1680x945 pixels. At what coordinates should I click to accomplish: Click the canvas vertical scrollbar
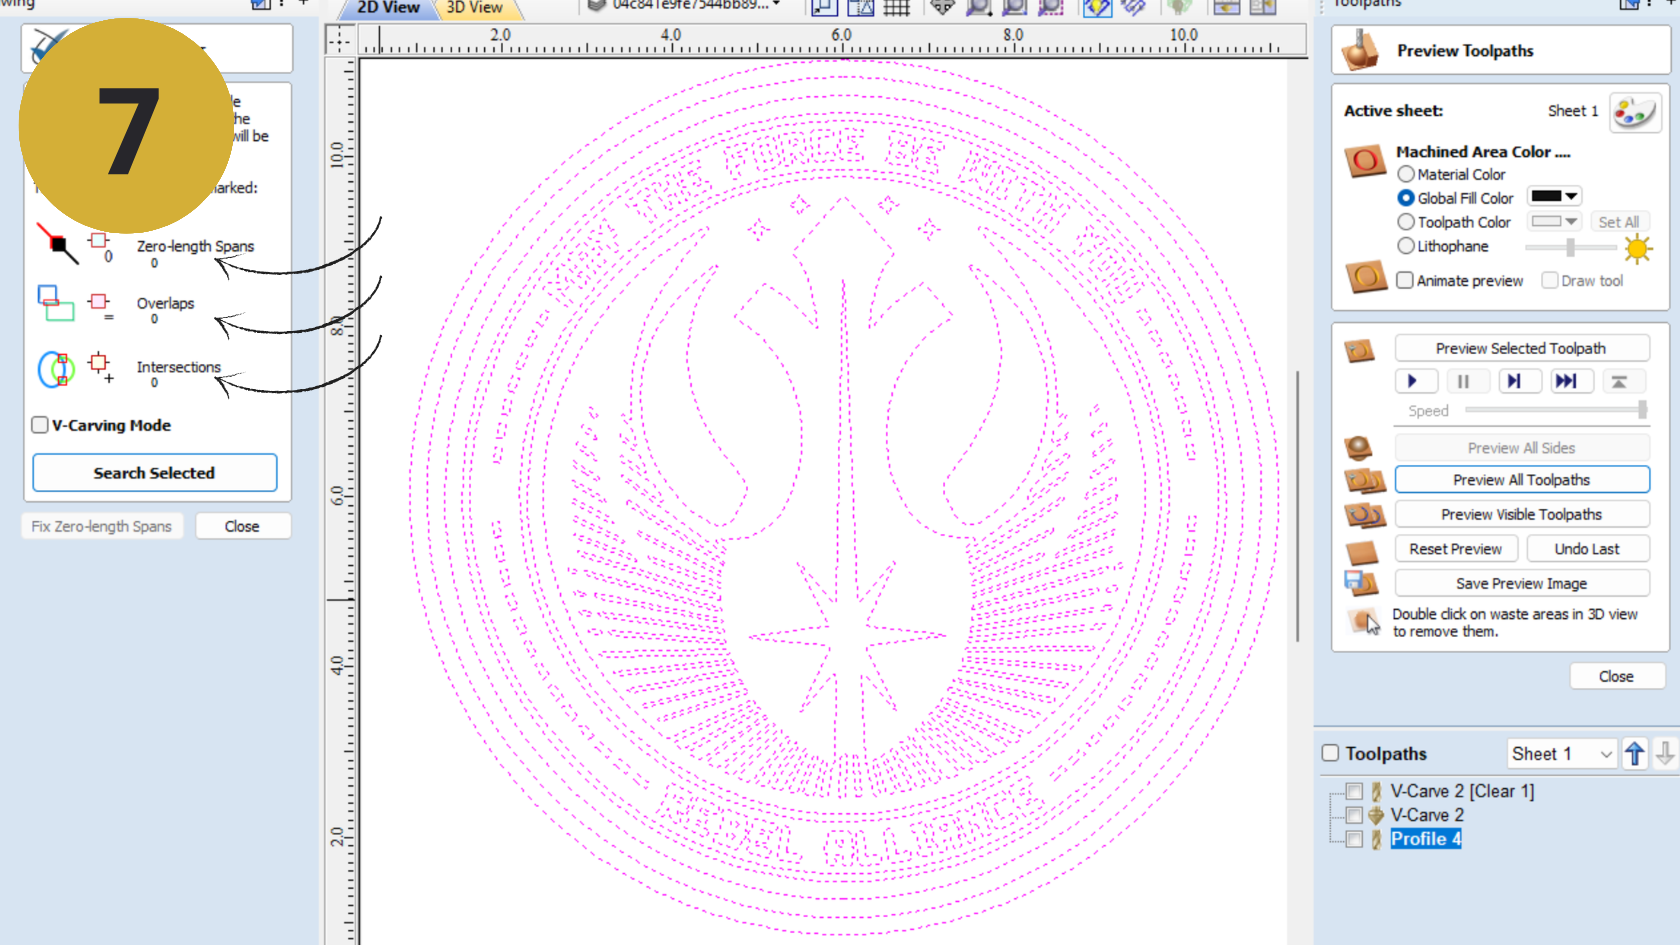point(1297,506)
